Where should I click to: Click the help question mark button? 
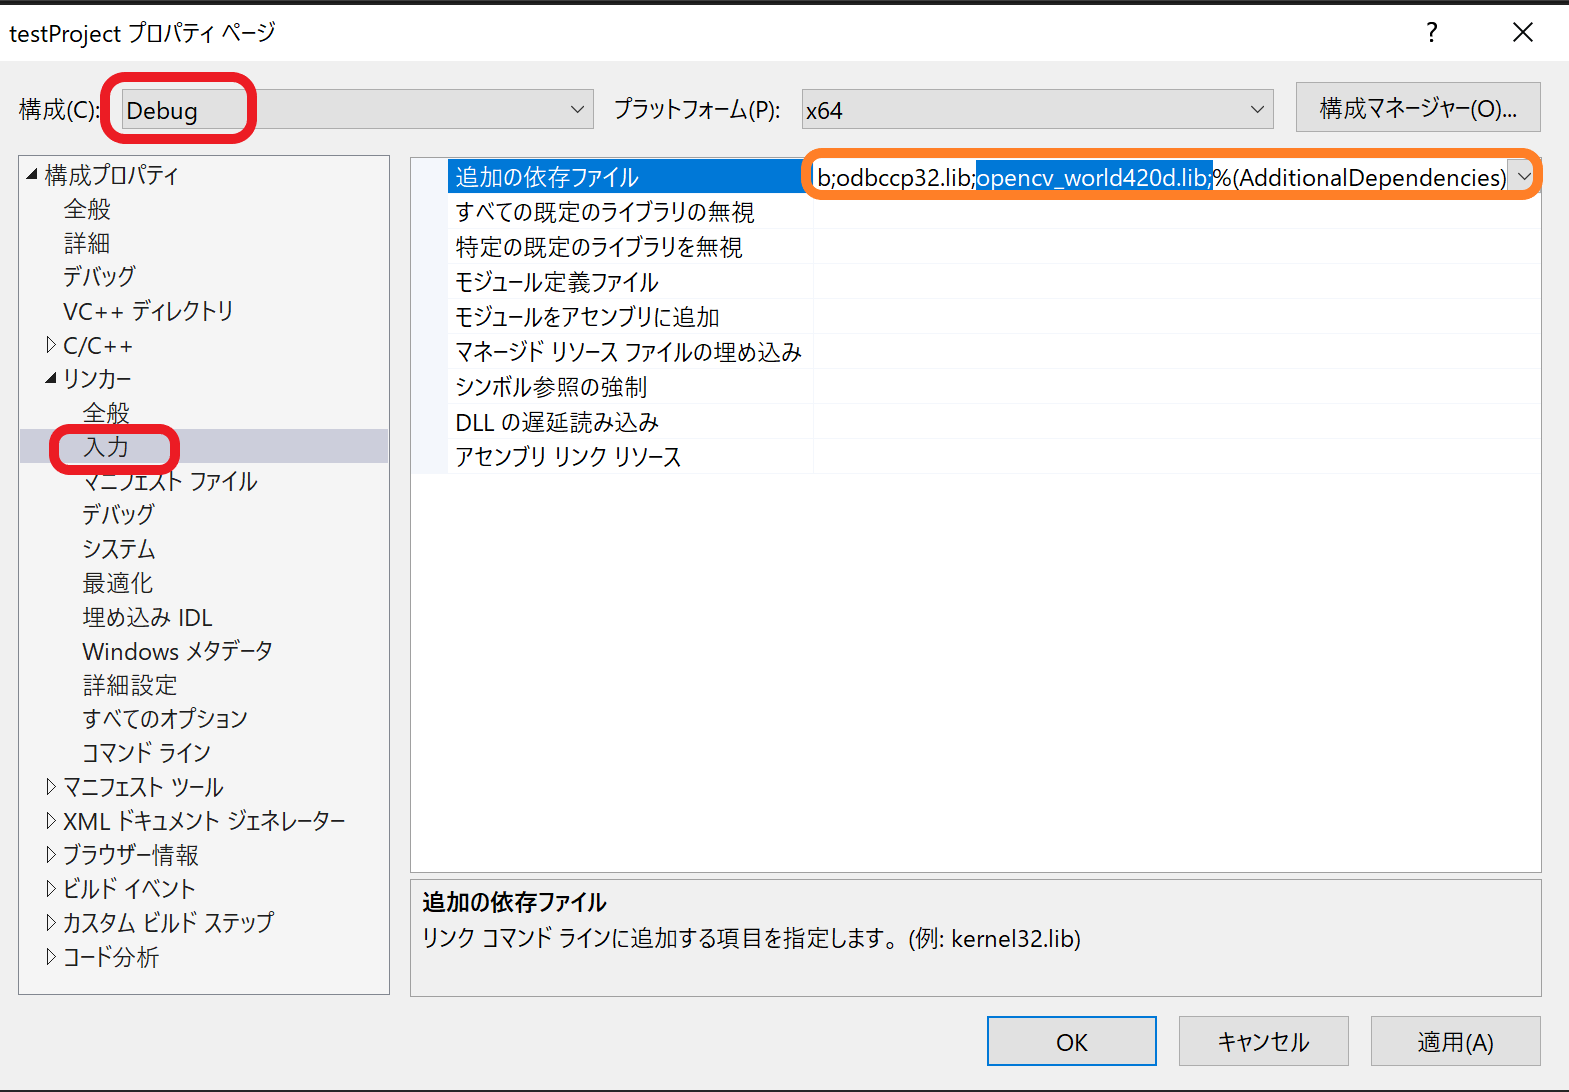pyautogui.click(x=1432, y=32)
